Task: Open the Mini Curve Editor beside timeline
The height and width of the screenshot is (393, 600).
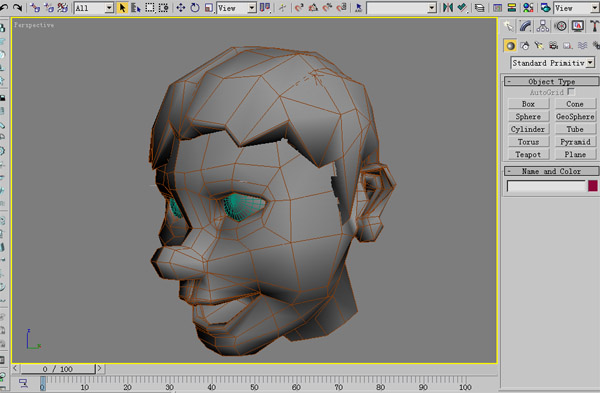Action: pos(23,383)
